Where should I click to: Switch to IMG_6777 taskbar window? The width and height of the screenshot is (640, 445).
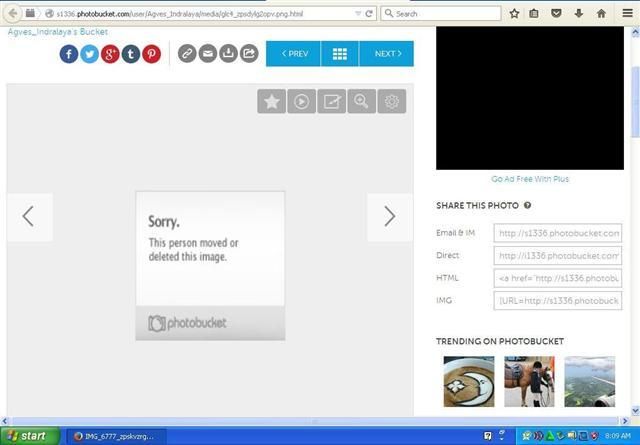pos(116,436)
